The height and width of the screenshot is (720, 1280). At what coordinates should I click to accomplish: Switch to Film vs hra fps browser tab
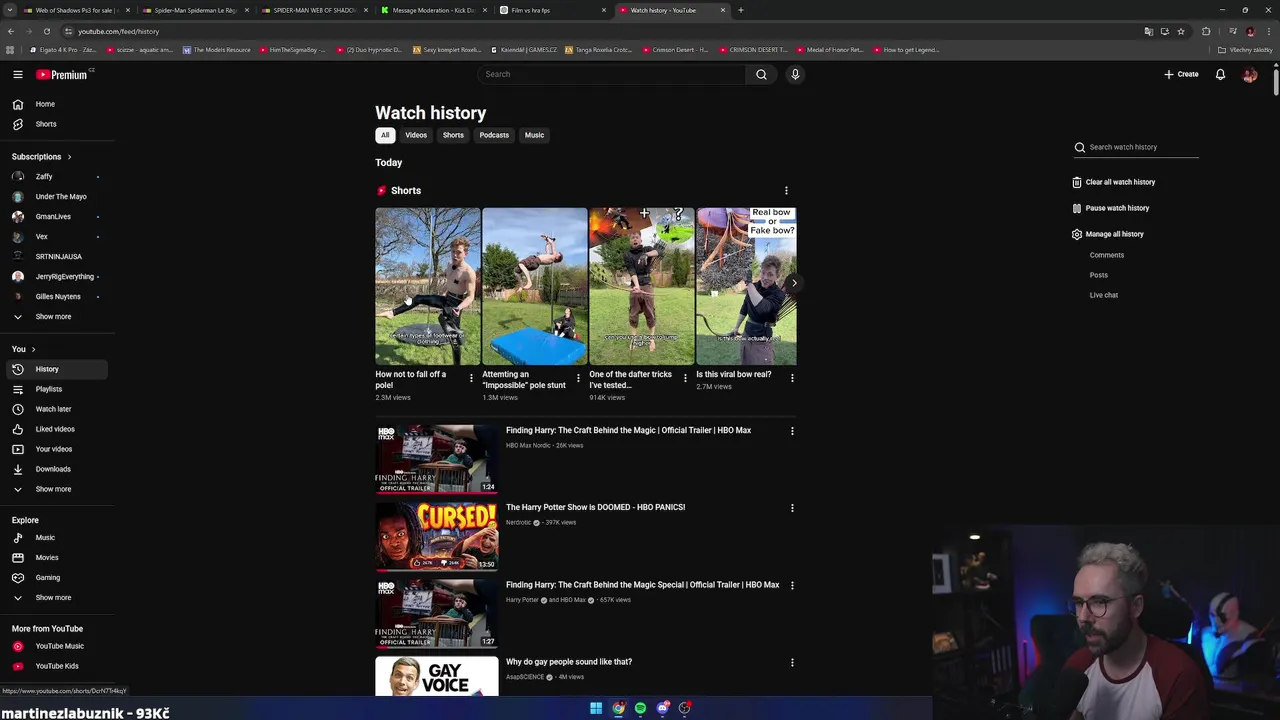552,10
